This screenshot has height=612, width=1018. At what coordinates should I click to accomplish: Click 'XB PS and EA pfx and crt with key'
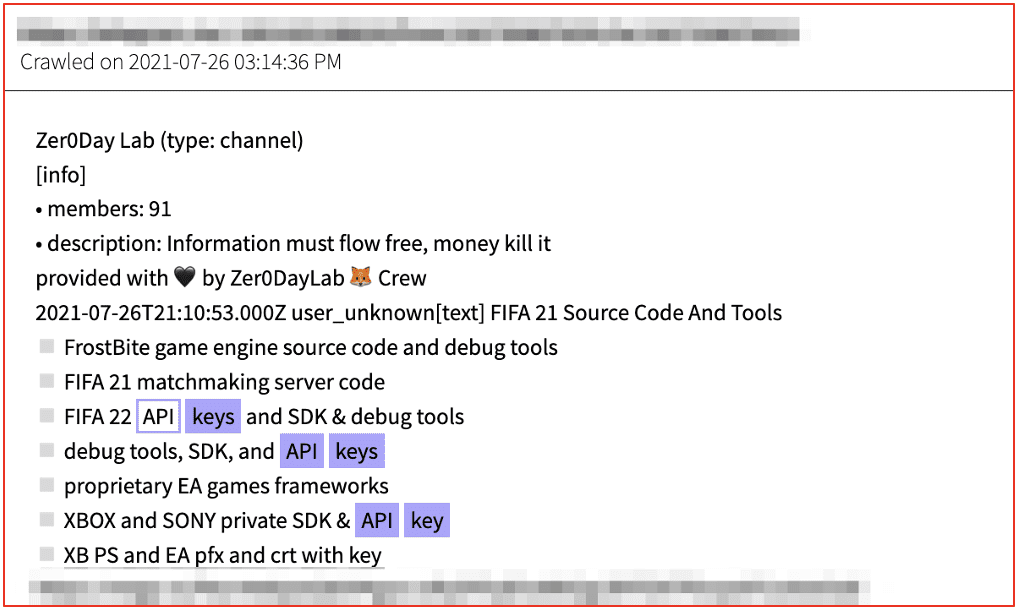pyautogui.click(x=223, y=556)
